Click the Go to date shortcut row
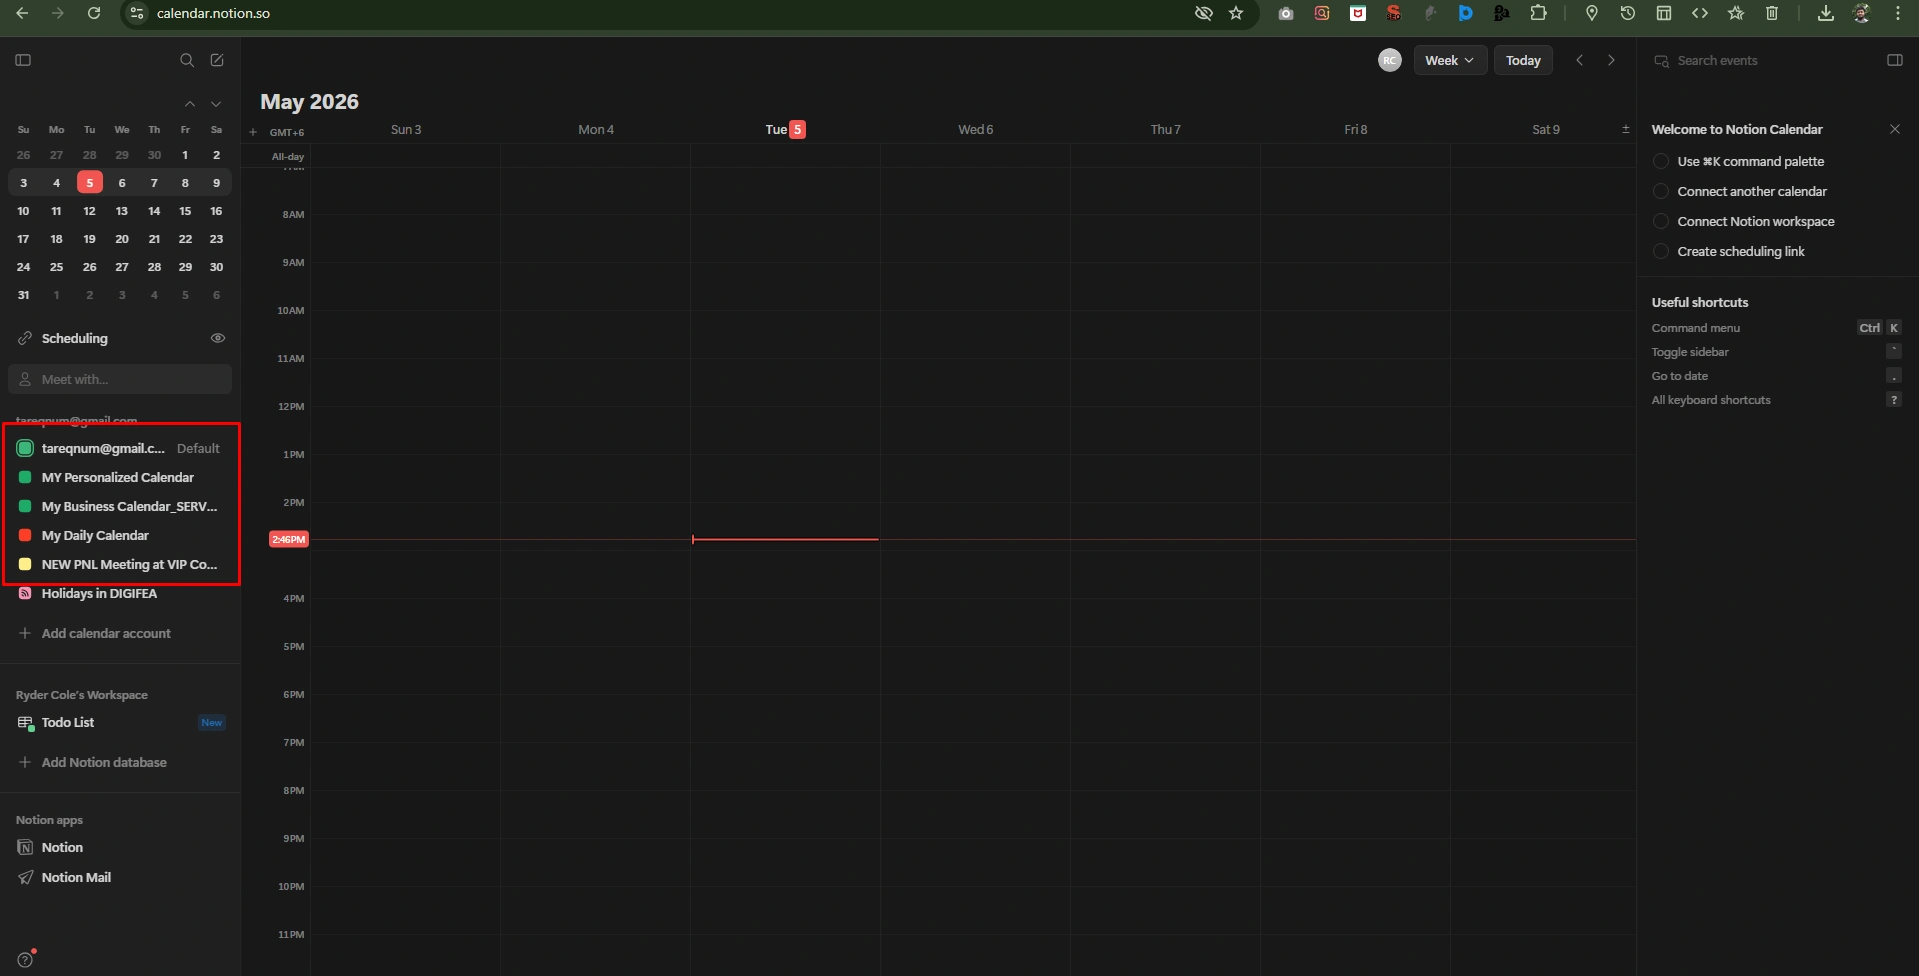The width and height of the screenshot is (1919, 976). tap(1776, 376)
